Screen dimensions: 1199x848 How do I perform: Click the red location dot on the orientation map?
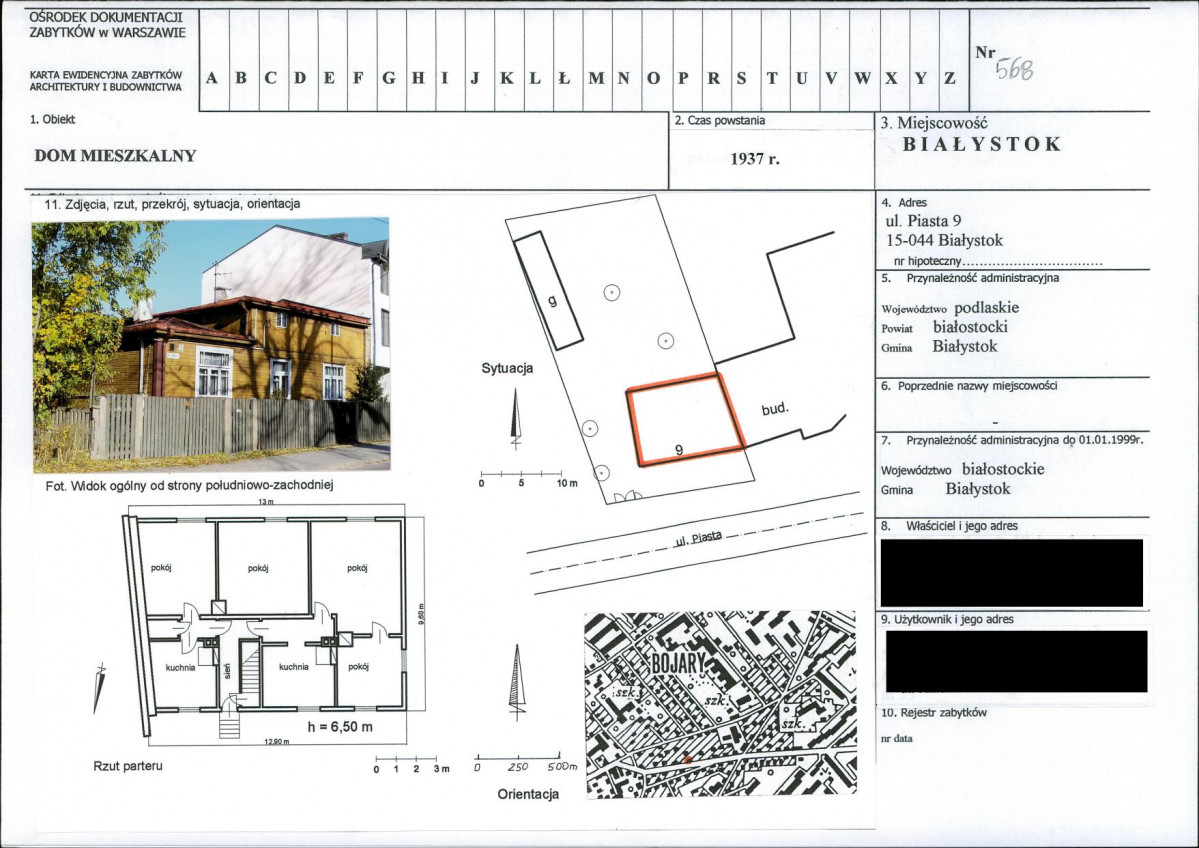pyautogui.click(x=687, y=761)
